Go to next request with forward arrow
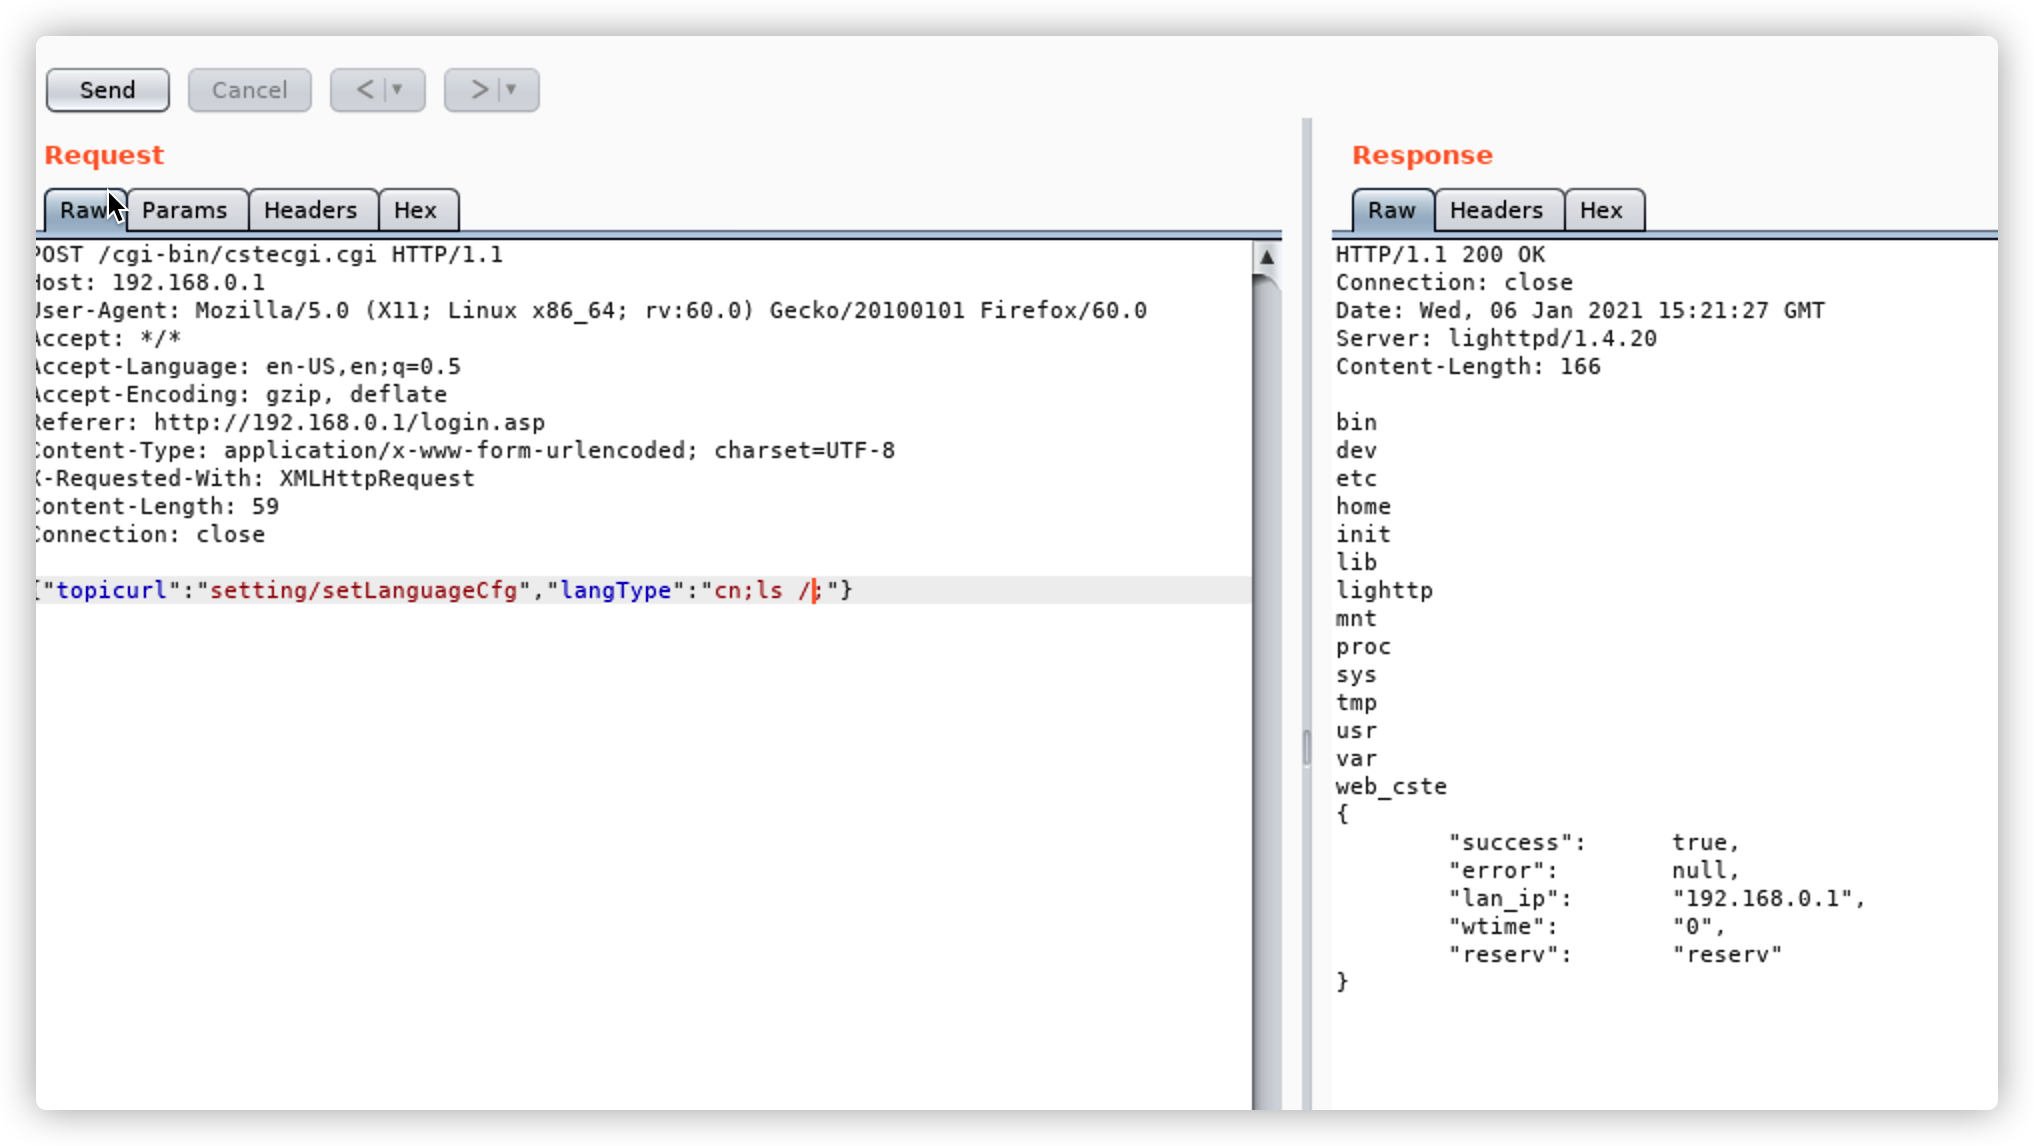The width and height of the screenshot is (2034, 1146). (x=479, y=90)
